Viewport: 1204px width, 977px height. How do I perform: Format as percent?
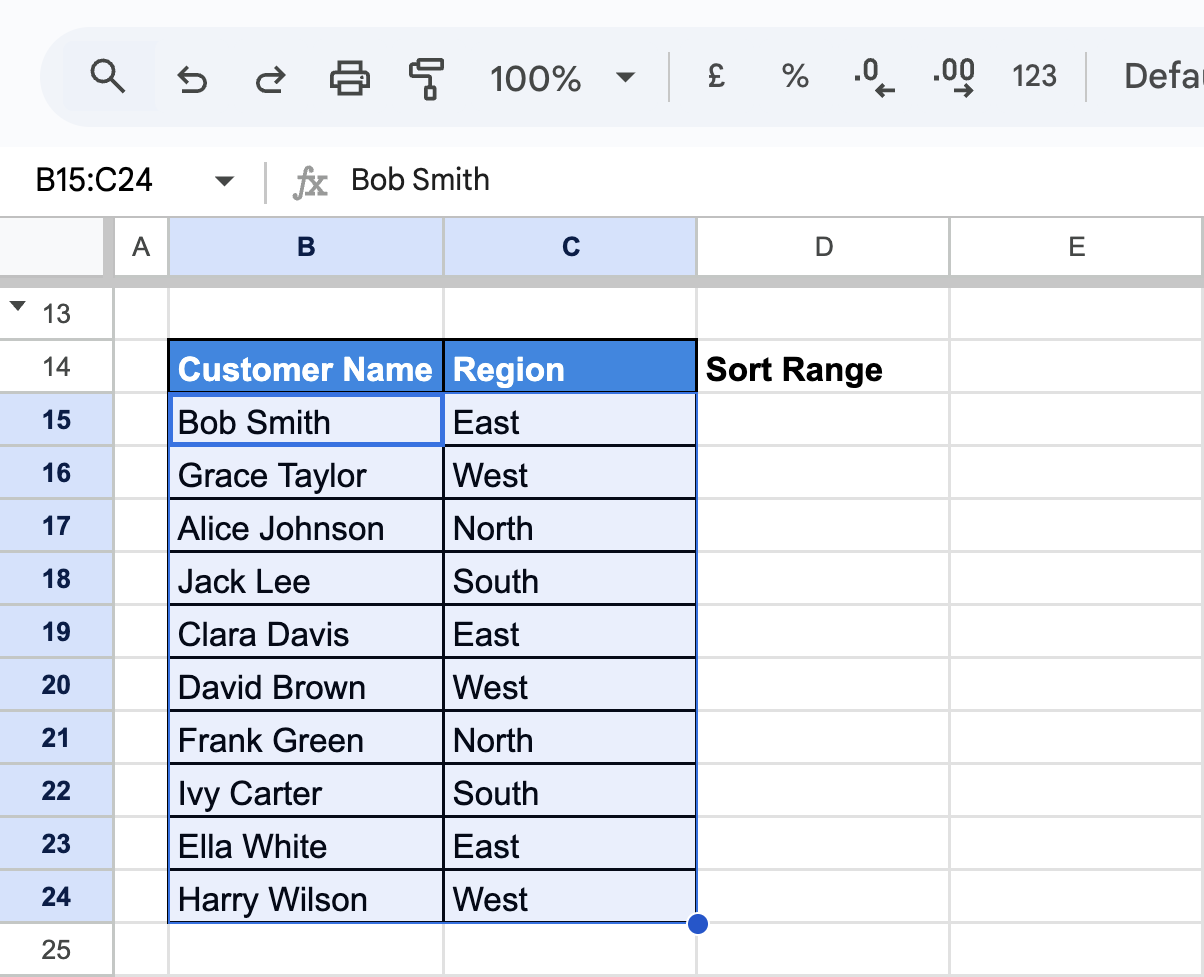click(795, 77)
